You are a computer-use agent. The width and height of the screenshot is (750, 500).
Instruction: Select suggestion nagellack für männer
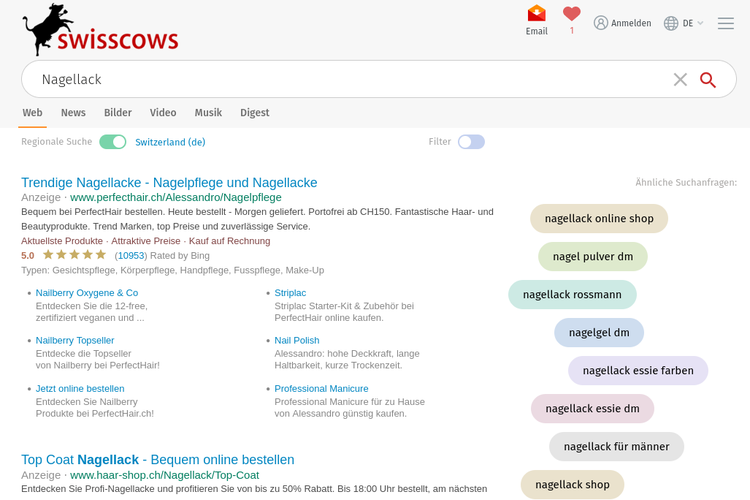pos(616,446)
